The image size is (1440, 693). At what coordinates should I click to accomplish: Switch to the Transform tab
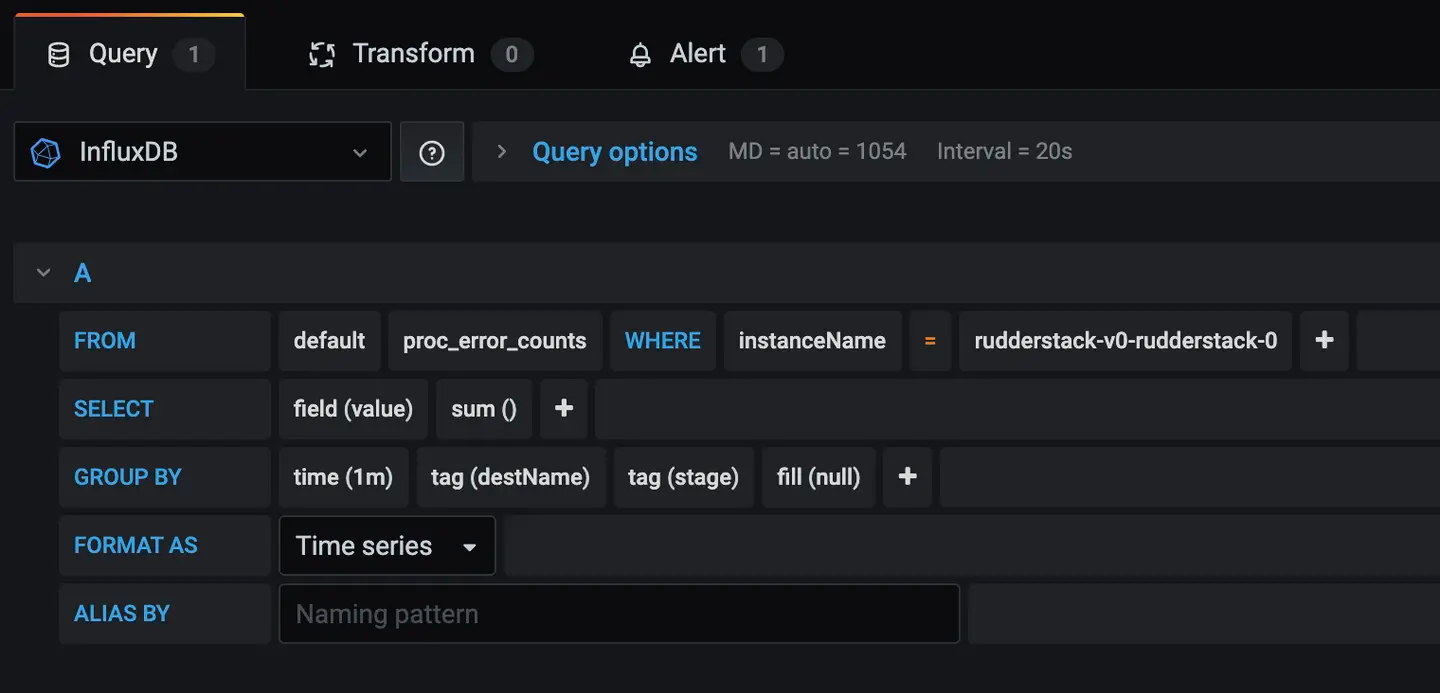[x=413, y=53]
